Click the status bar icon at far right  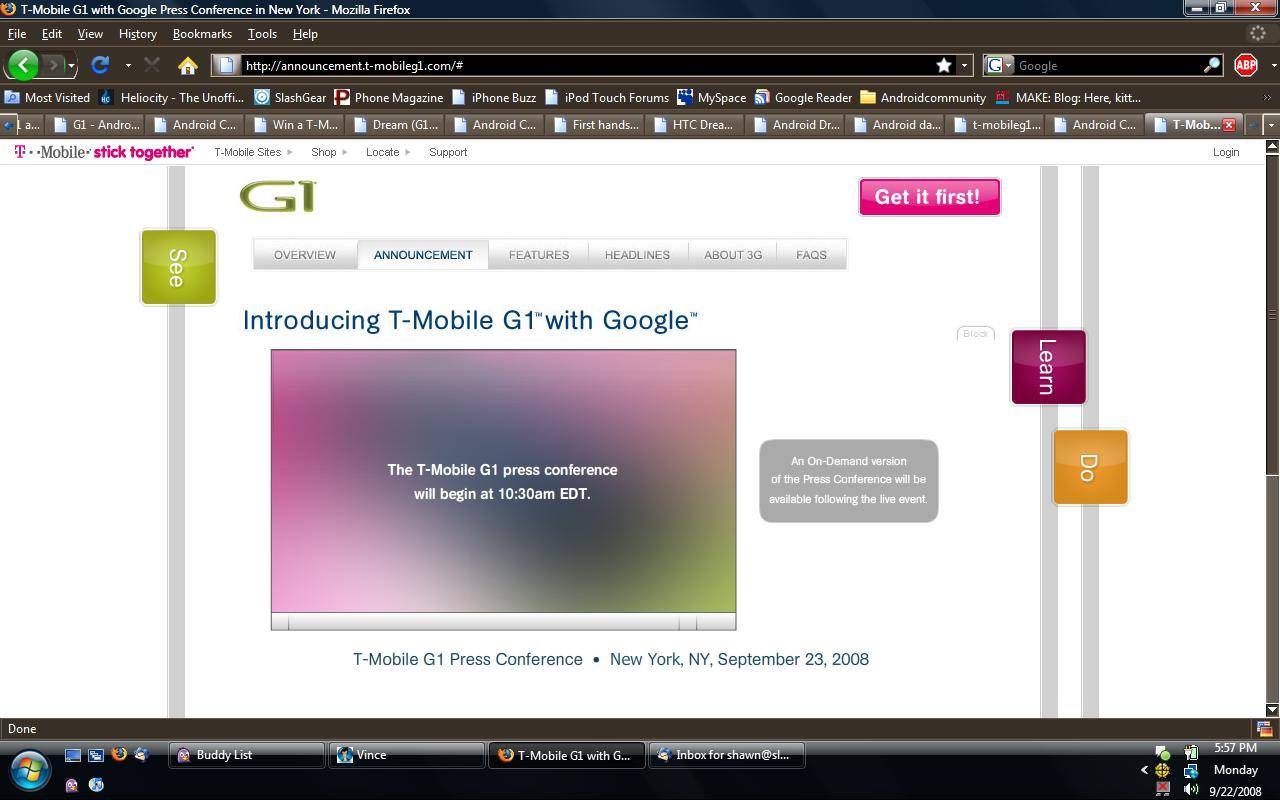[1264, 729]
